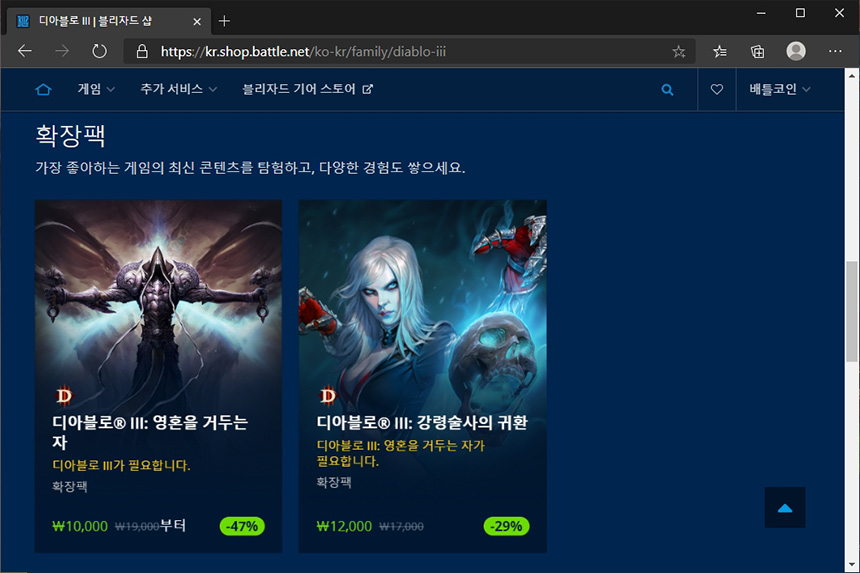Click the 확장팩 section heading
This screenshot has height=573, width=860.
[x=70, y=135]
